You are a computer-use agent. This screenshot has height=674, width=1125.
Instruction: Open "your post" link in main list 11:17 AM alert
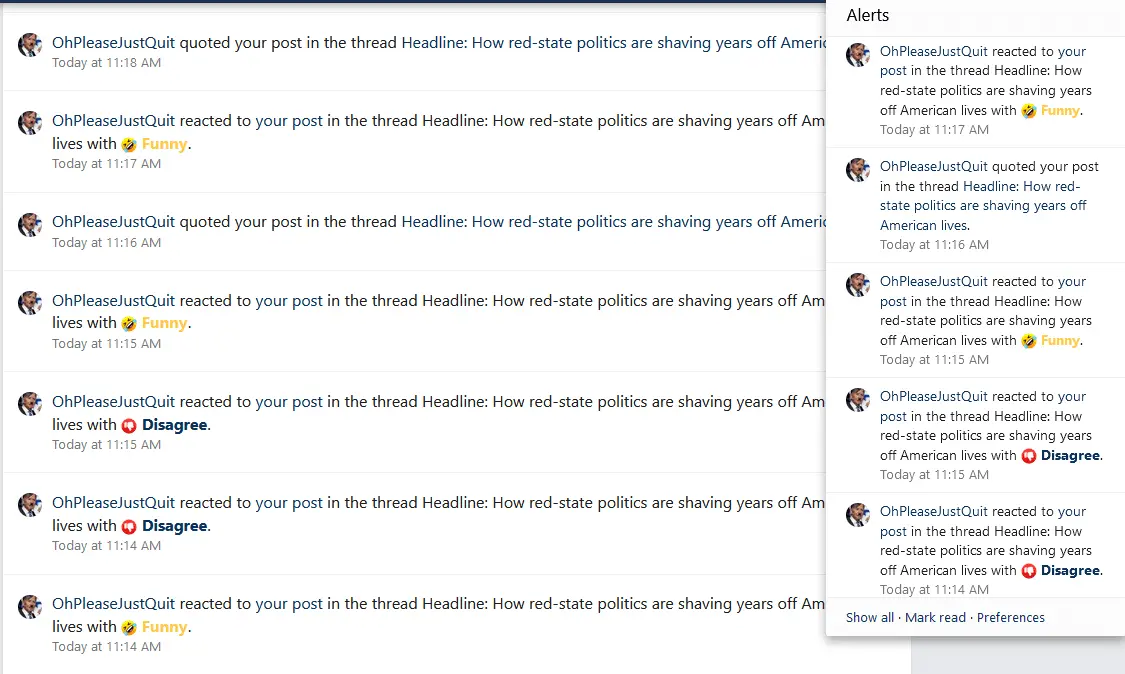(289, 121)
